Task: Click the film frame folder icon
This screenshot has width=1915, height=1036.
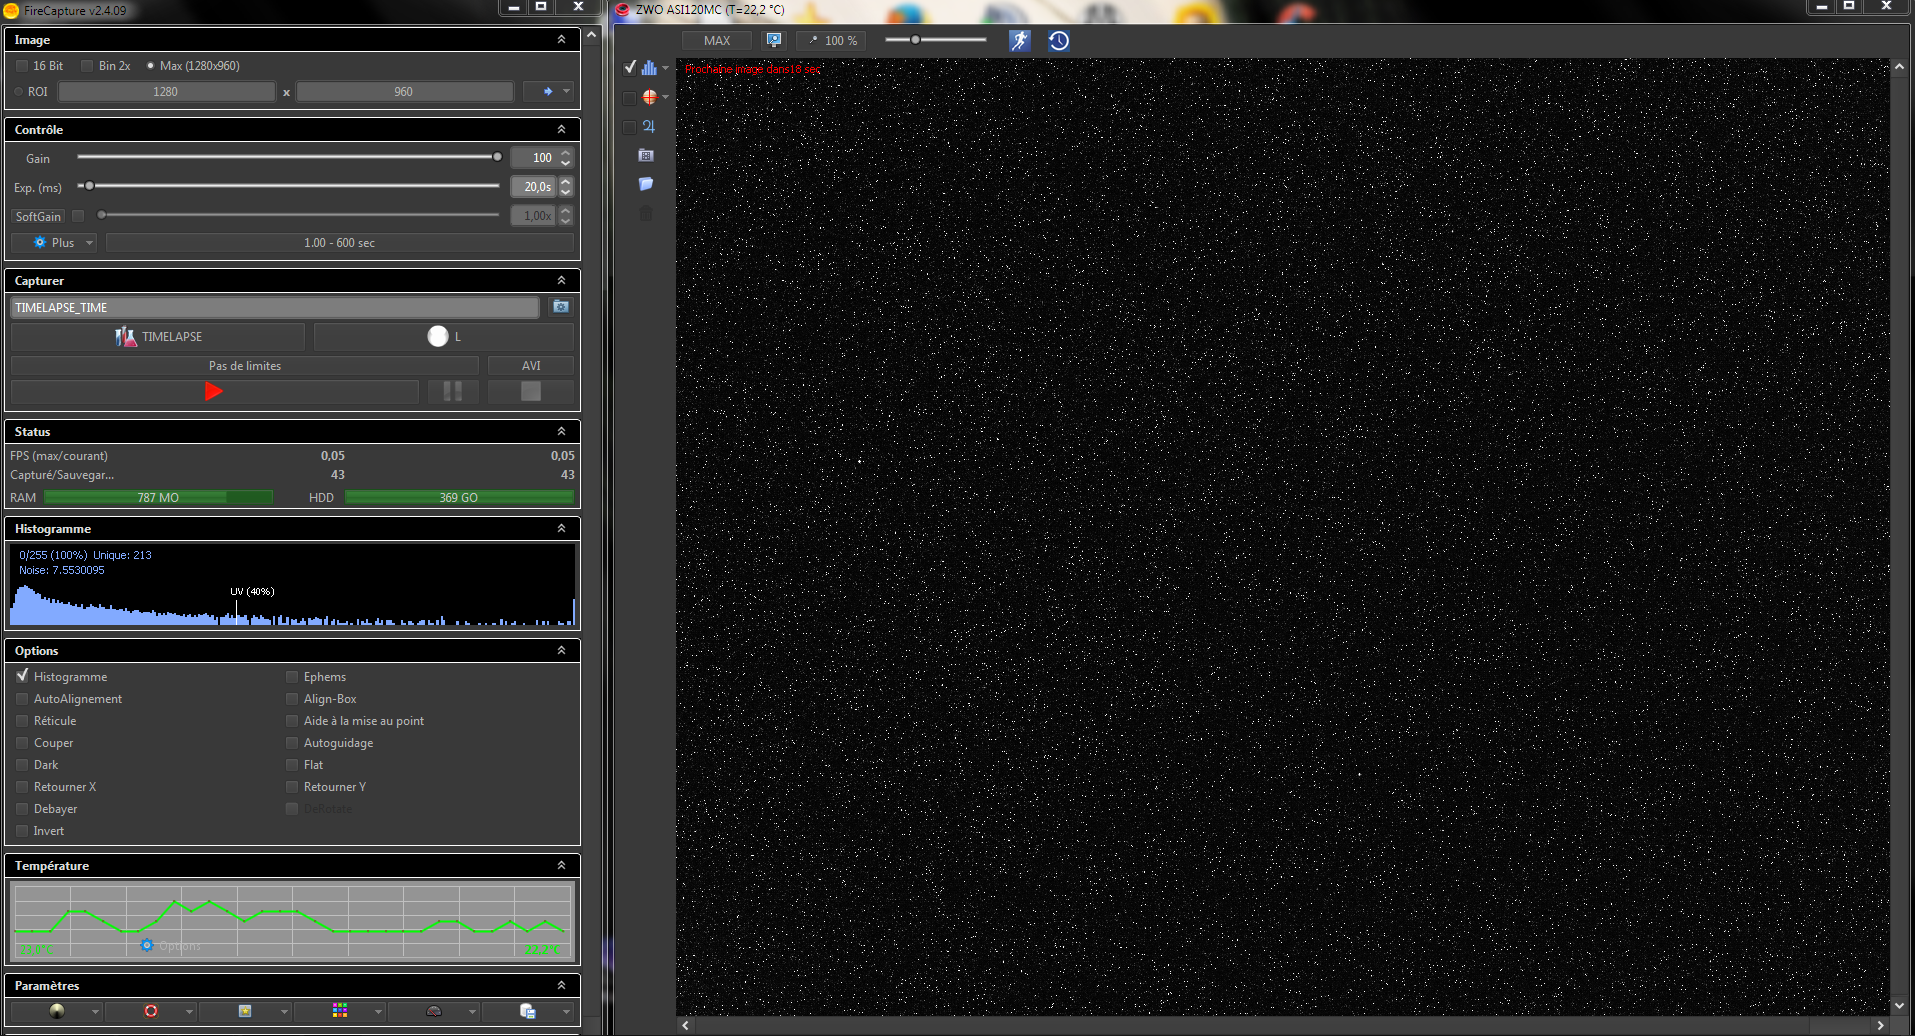Action: point(646,155)
